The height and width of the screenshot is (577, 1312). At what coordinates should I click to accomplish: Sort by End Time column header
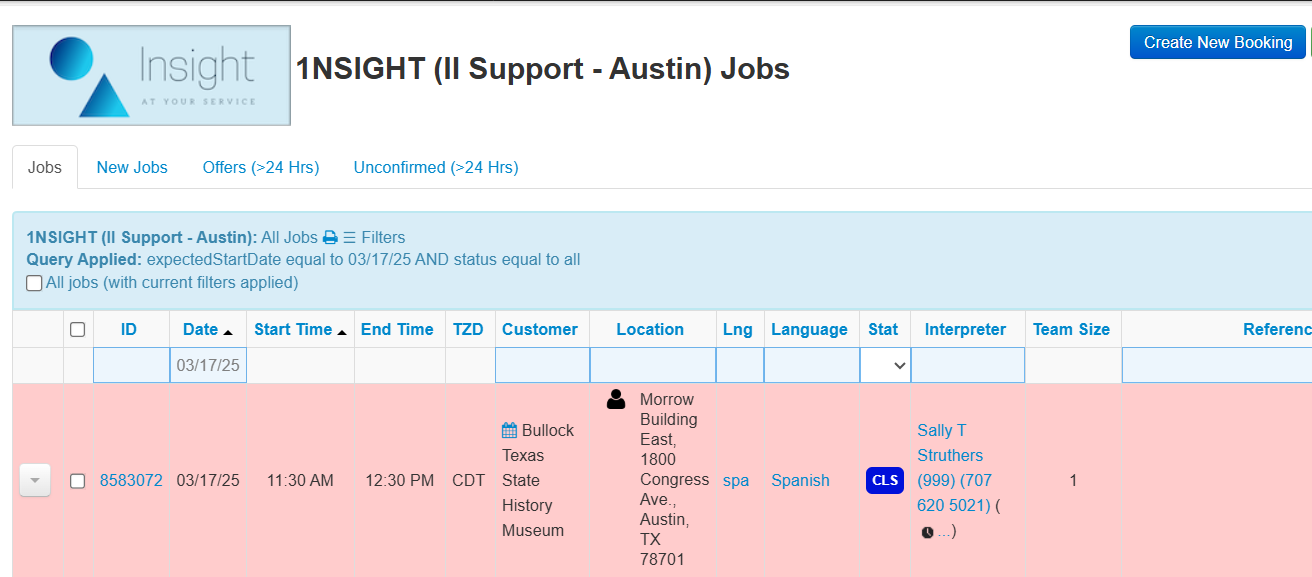pos(397,330)
